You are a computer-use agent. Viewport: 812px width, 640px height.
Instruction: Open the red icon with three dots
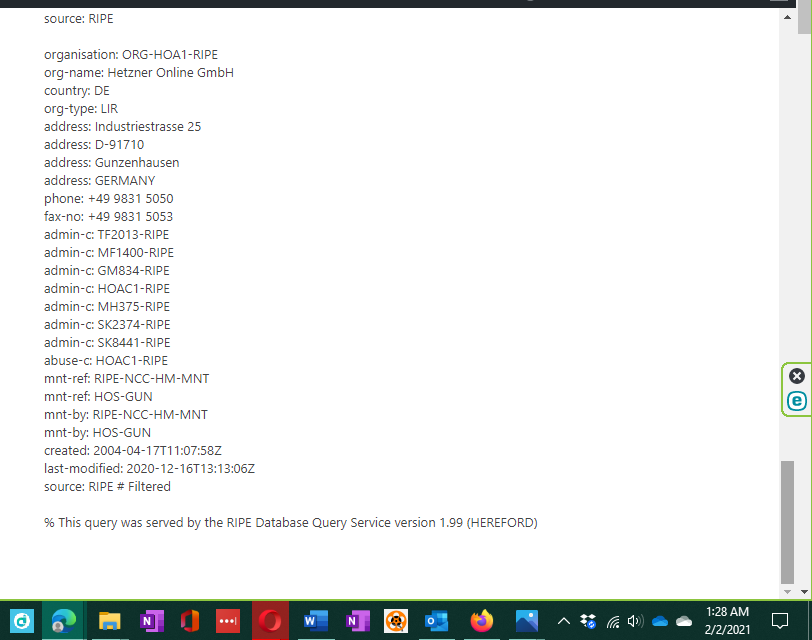[229, 621]
